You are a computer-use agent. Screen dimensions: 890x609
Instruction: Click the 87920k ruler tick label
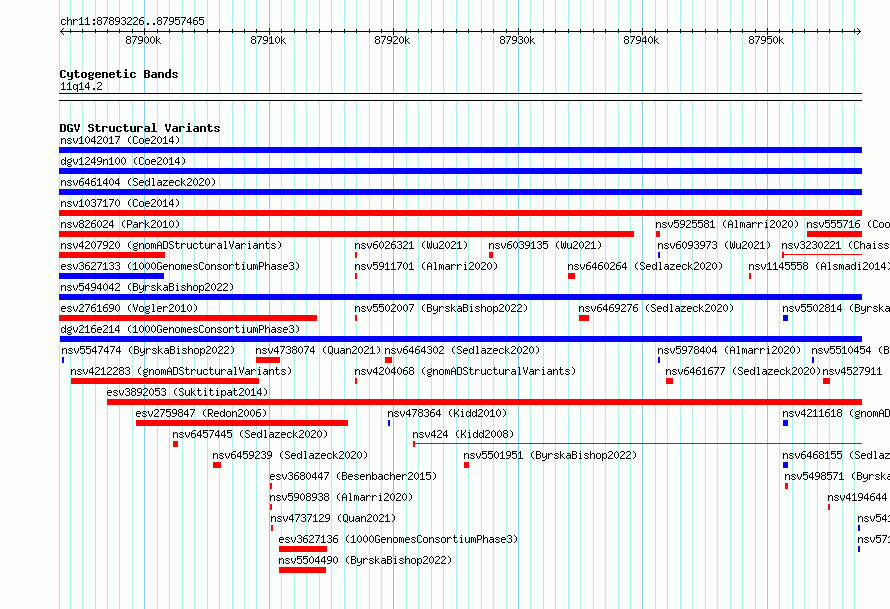(x=392, y=40)
